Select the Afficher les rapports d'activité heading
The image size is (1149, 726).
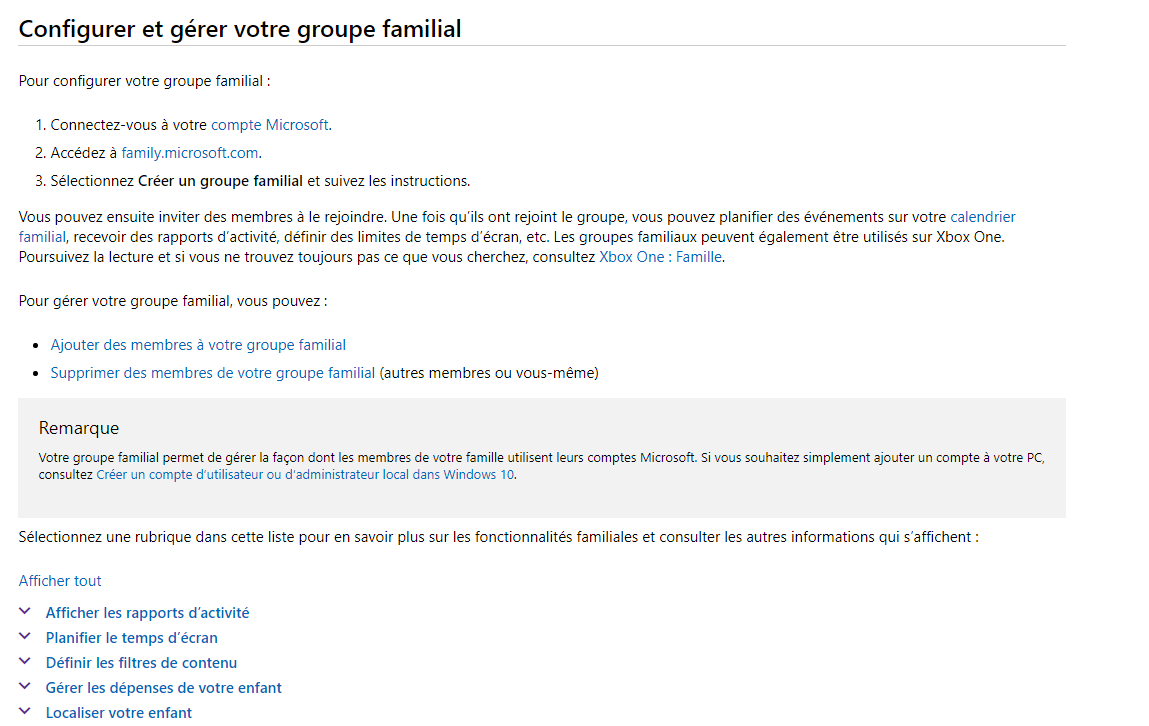147,612
